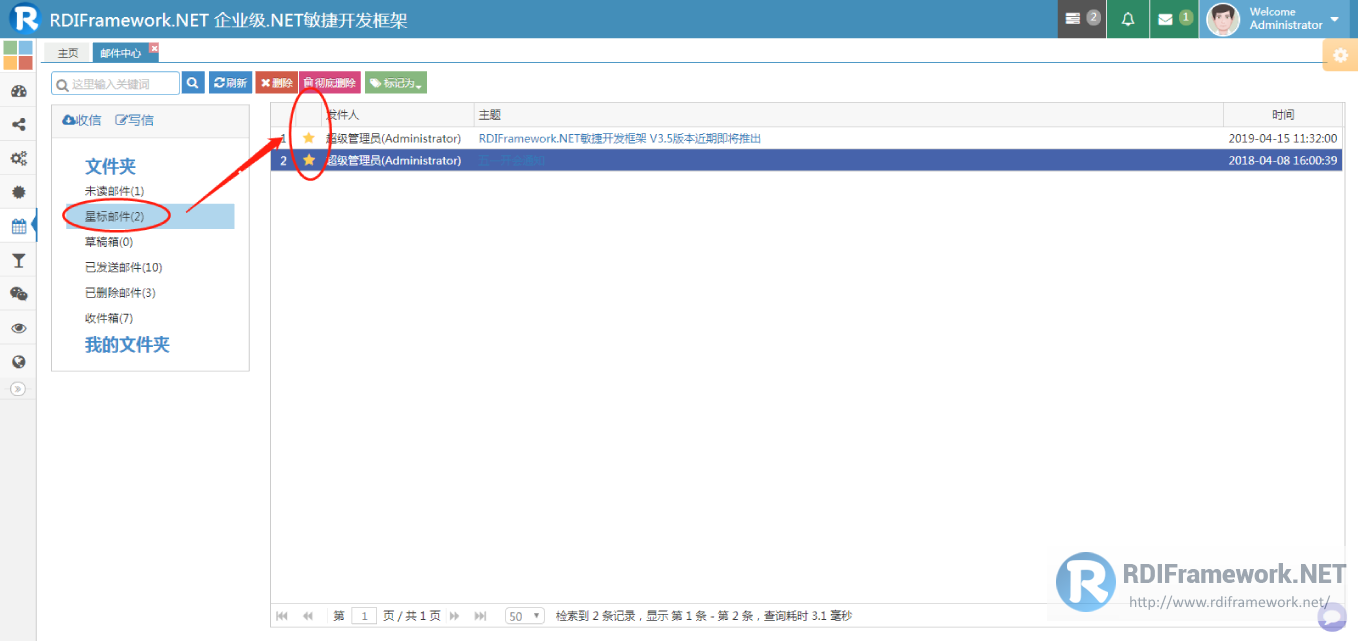Click the notification bell icon
1358x641 pixels.
(x=1128, y=19)
